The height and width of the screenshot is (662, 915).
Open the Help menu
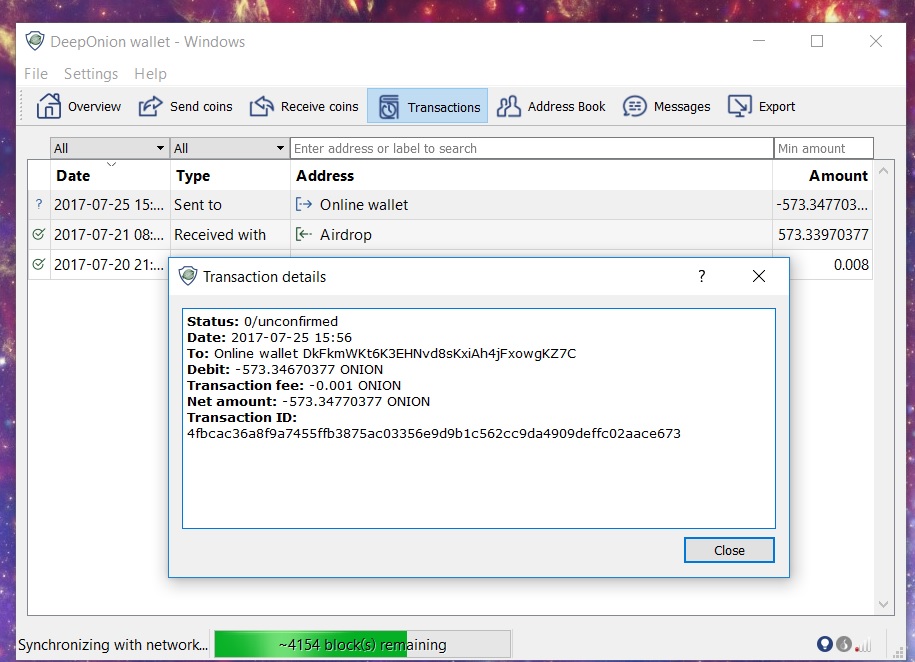(151, 74)
